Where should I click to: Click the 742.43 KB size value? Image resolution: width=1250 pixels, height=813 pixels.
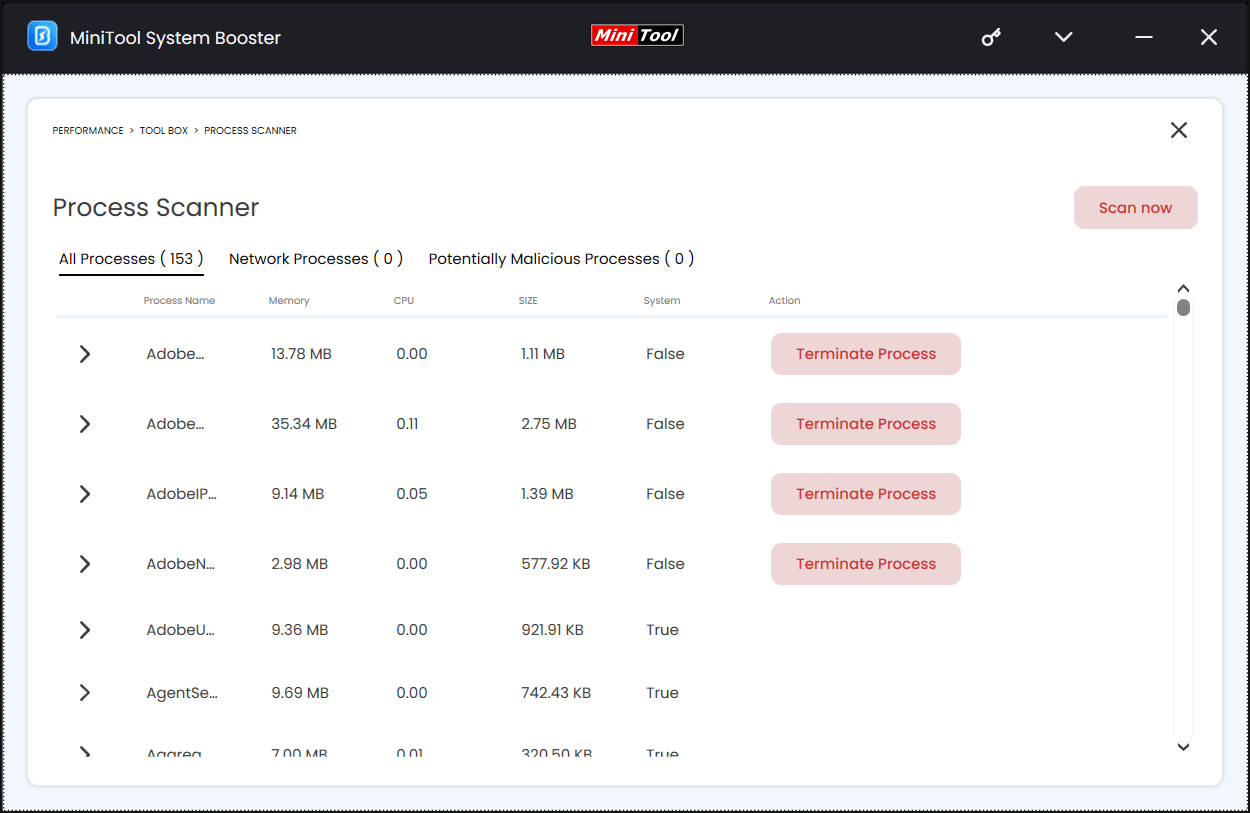click(556, 693)
